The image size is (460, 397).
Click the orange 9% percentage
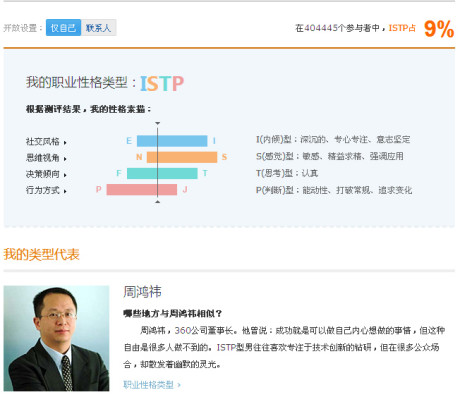pos(439,29)
